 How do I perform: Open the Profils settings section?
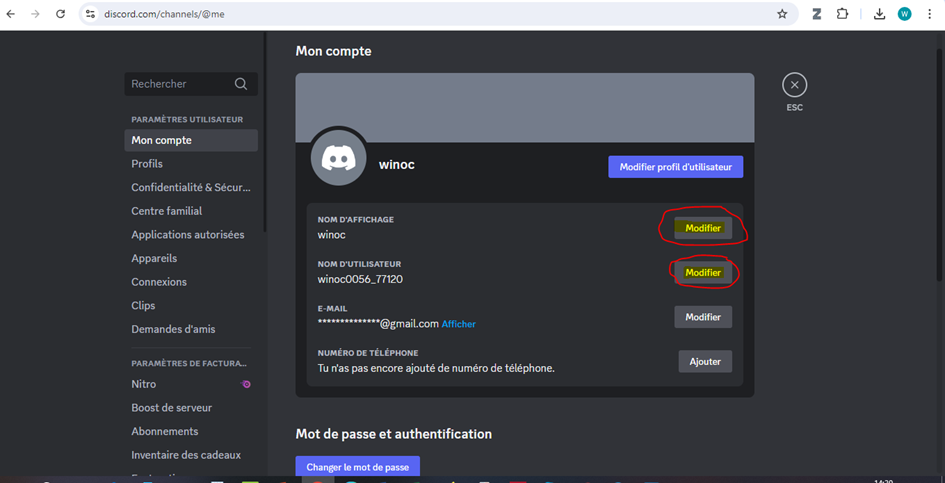[147, 164]
